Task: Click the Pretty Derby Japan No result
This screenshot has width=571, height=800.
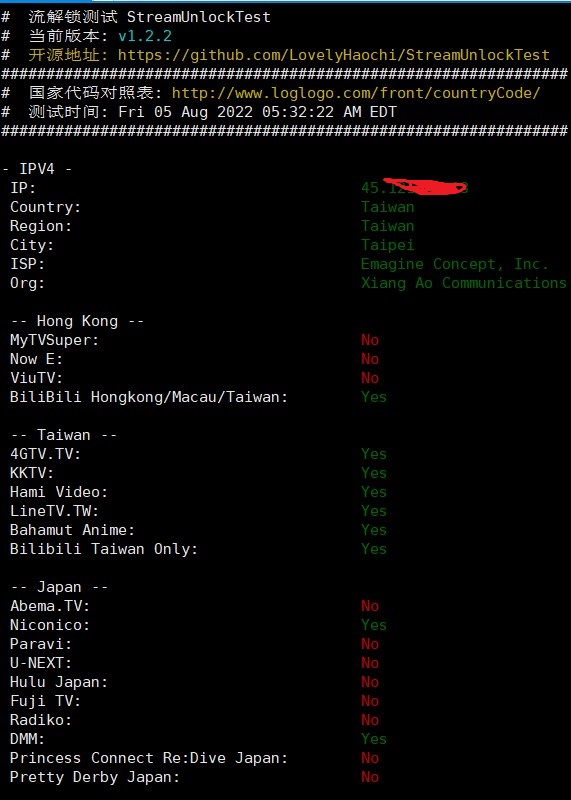Action: point(370,777)
